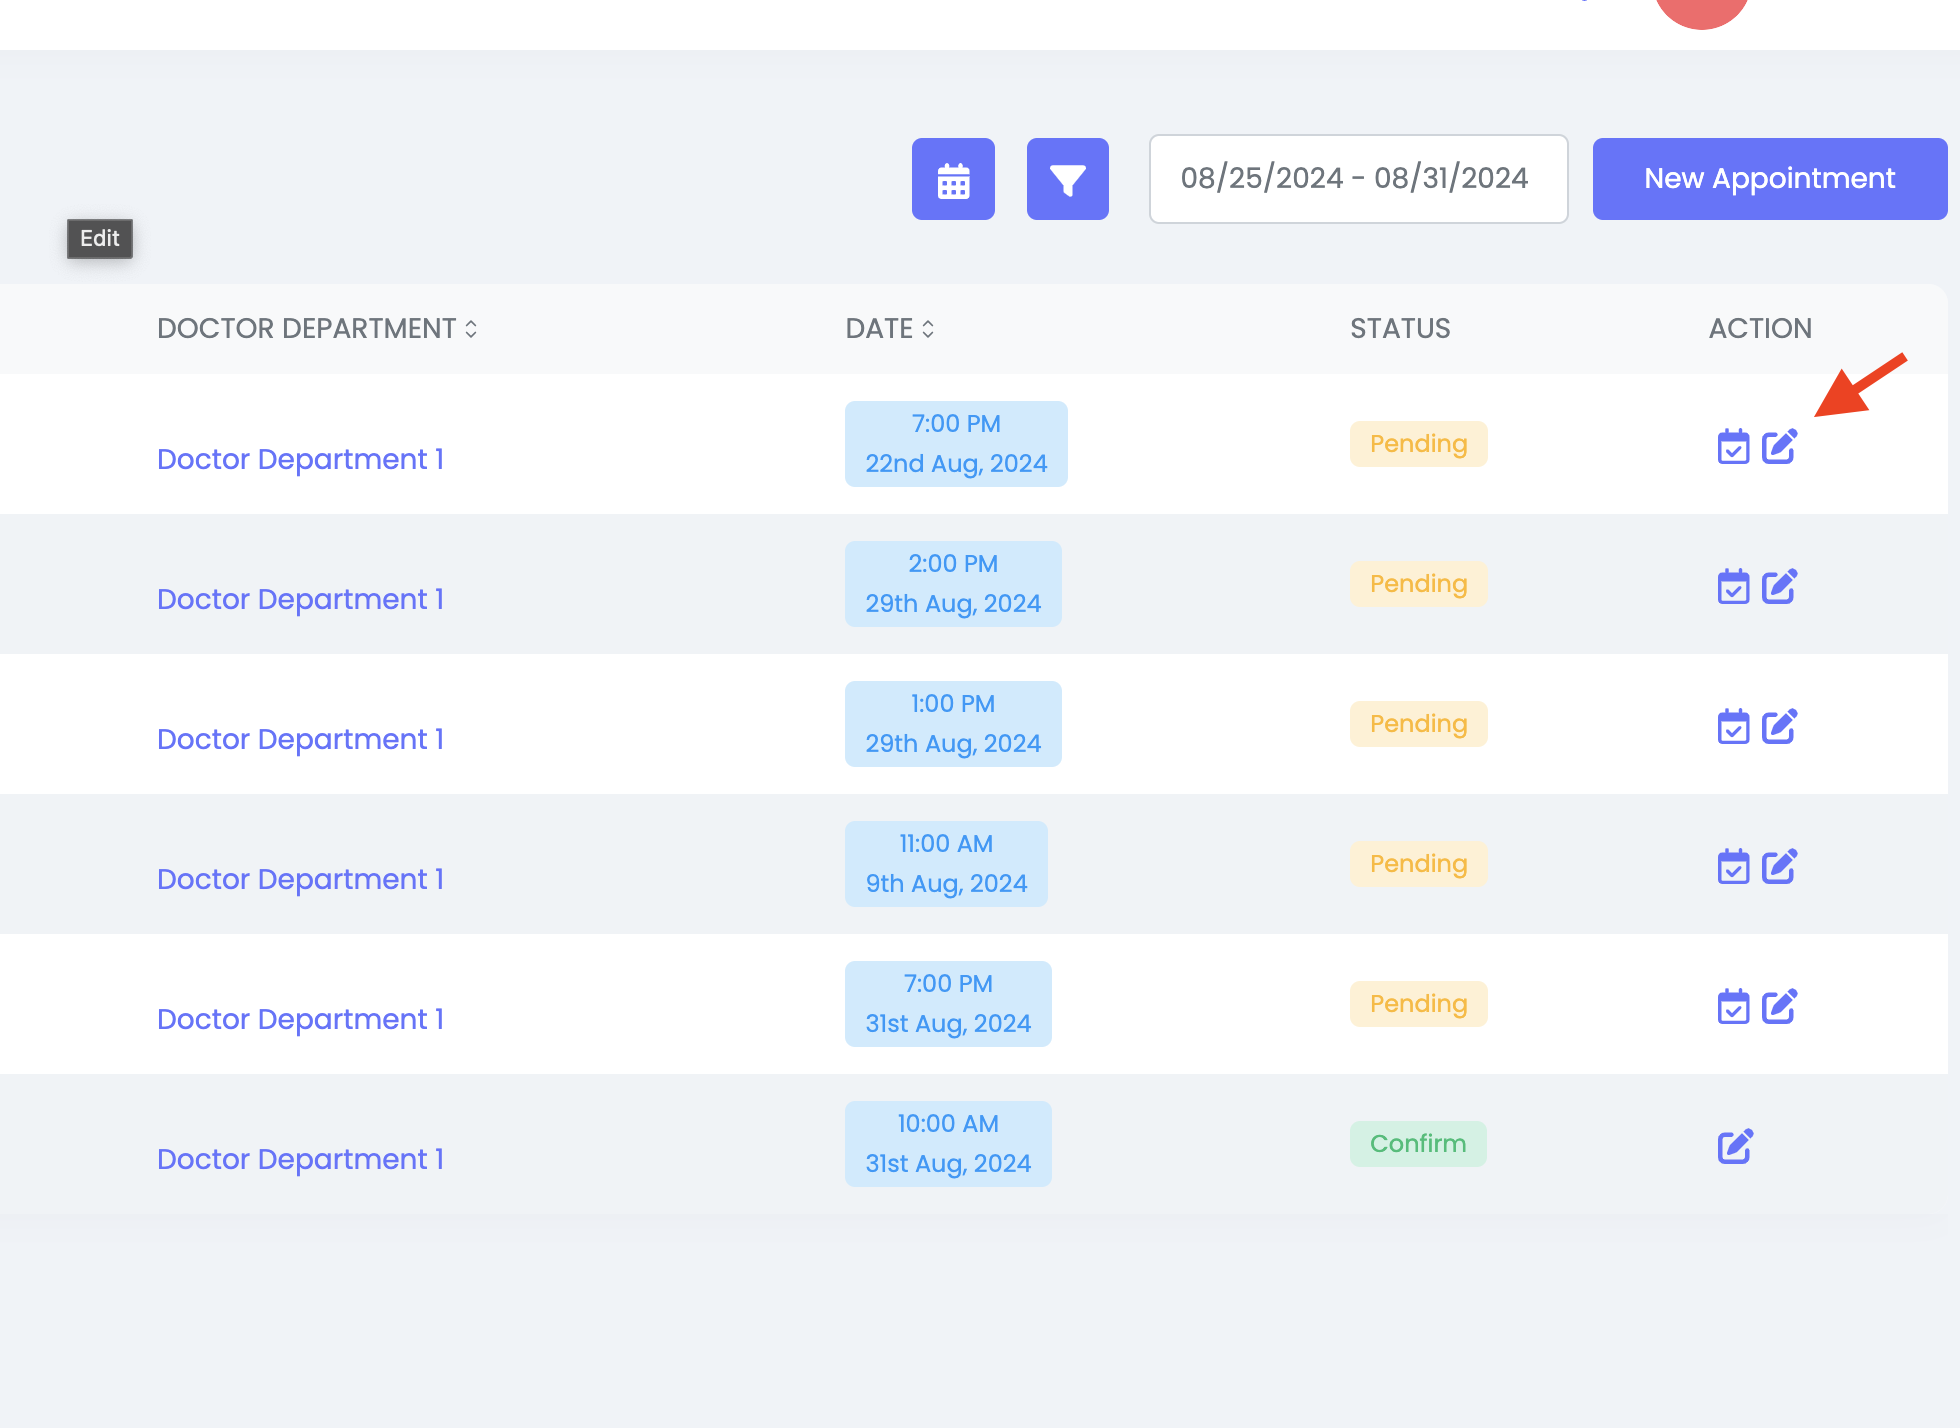The image size is (1960, 1428).
Task: Click the STATUS column header
Action: [1400, 329]
